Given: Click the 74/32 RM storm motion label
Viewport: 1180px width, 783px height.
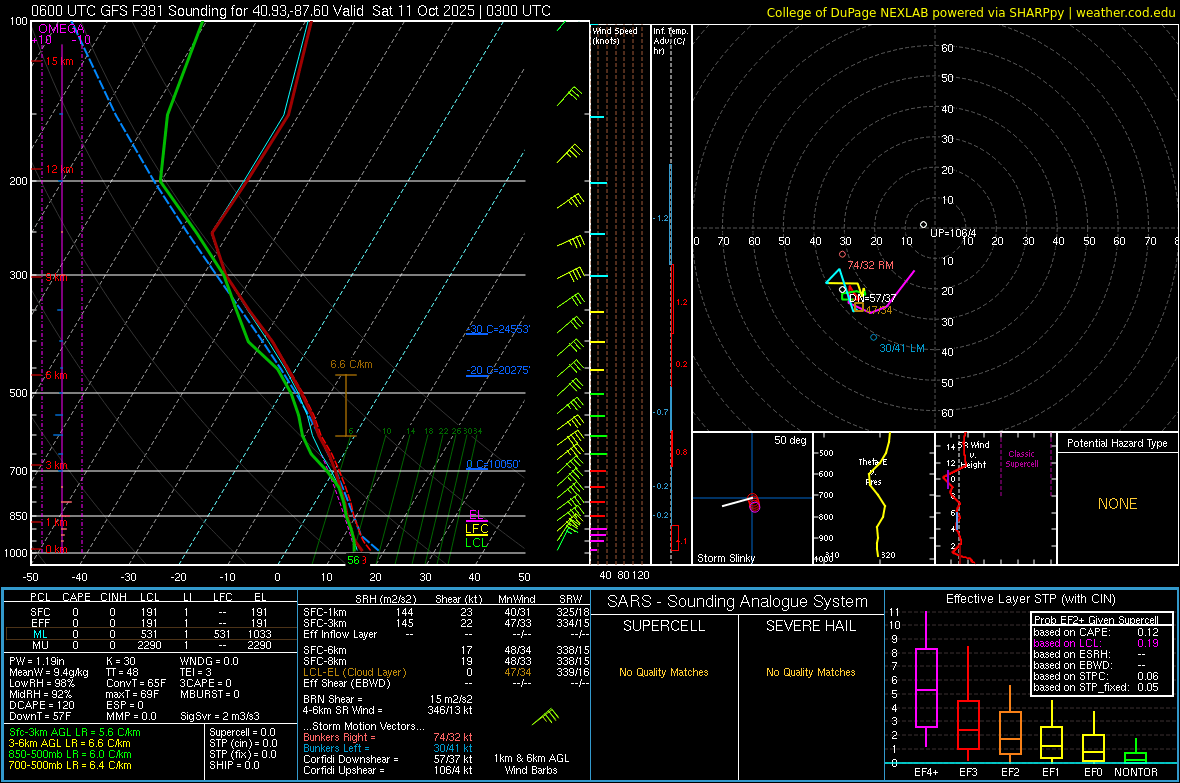Looking at the screenshot, I should 871,265.
